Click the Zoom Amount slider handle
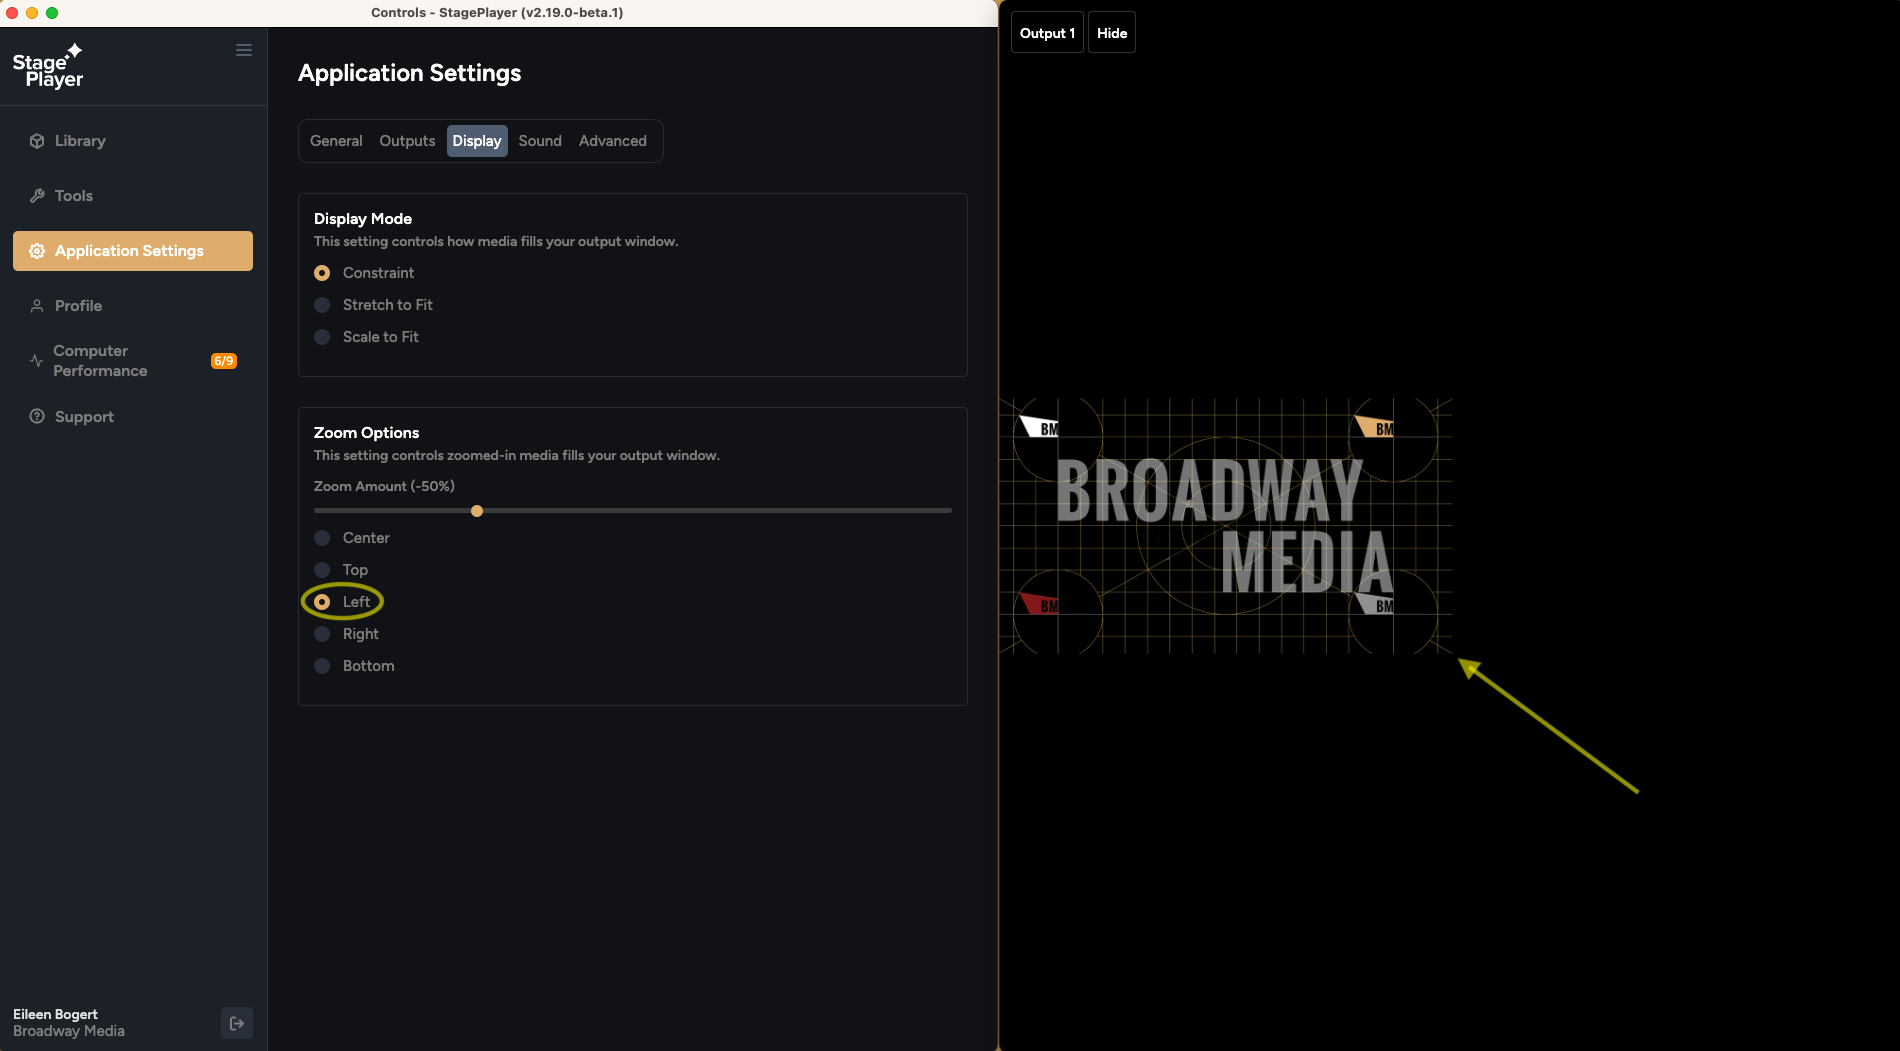This screenshot has height=1051, width=1900. (477, 511)
